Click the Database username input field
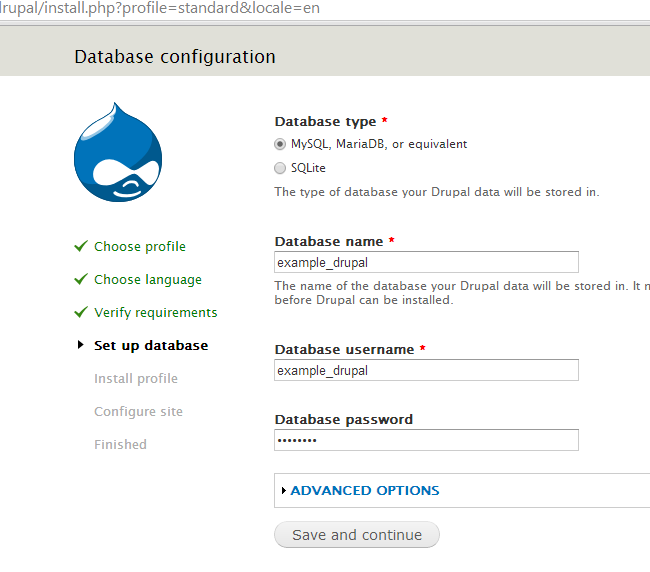 click(x=426, y=370)
